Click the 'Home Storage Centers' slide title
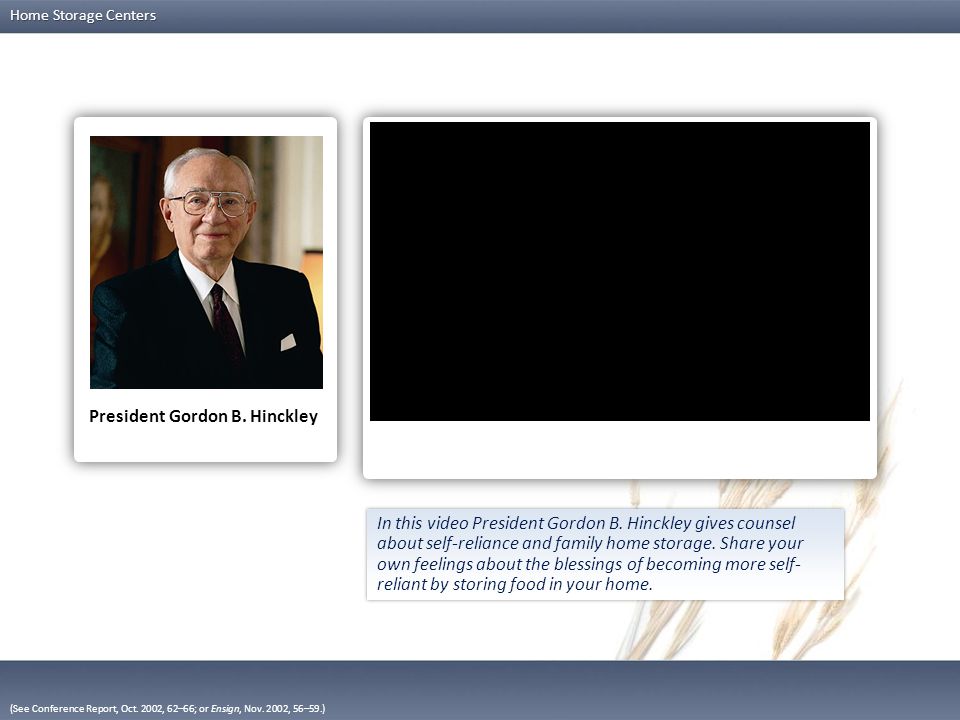The width and height of the screenshot is (960, 720). click(x=83, y=15)
